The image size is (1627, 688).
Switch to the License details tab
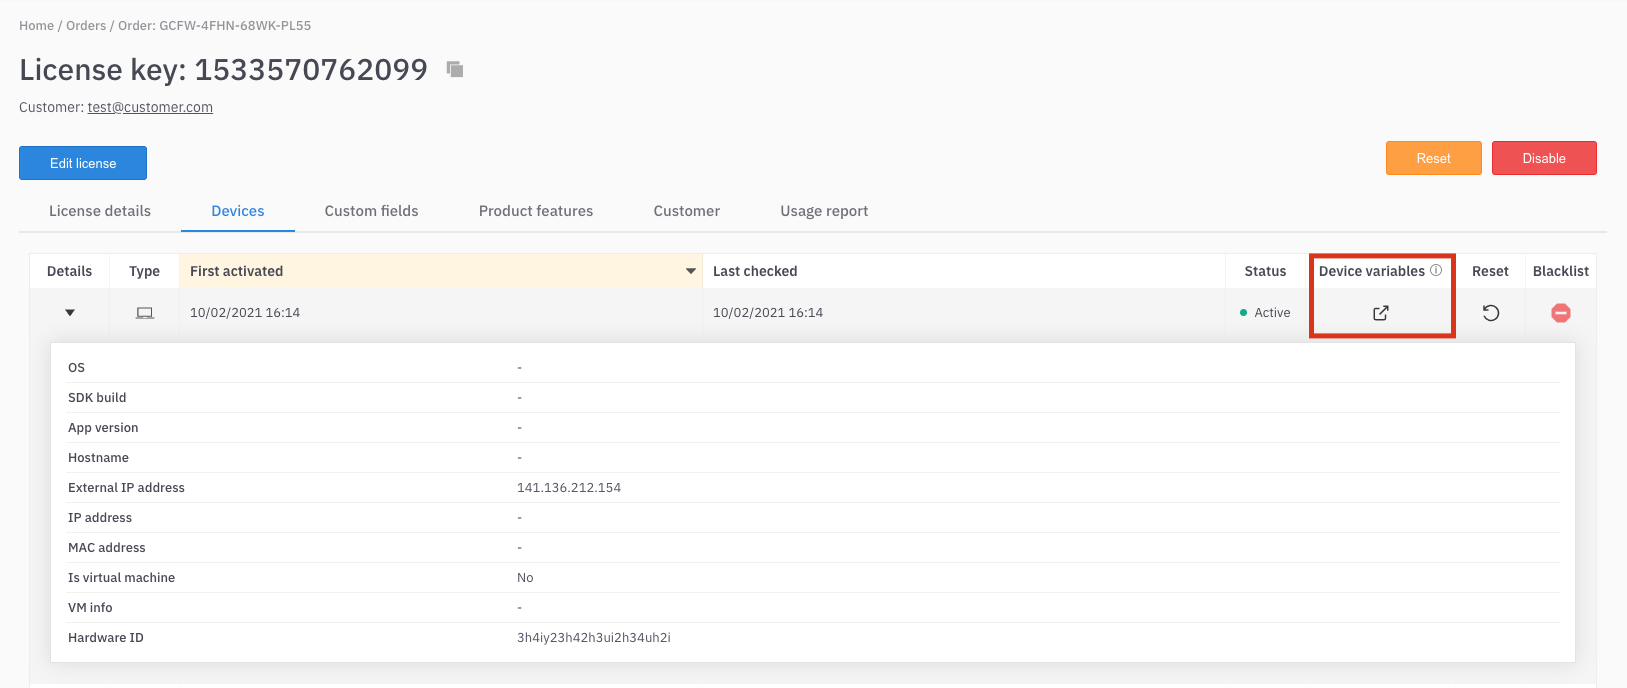[100, 211]
